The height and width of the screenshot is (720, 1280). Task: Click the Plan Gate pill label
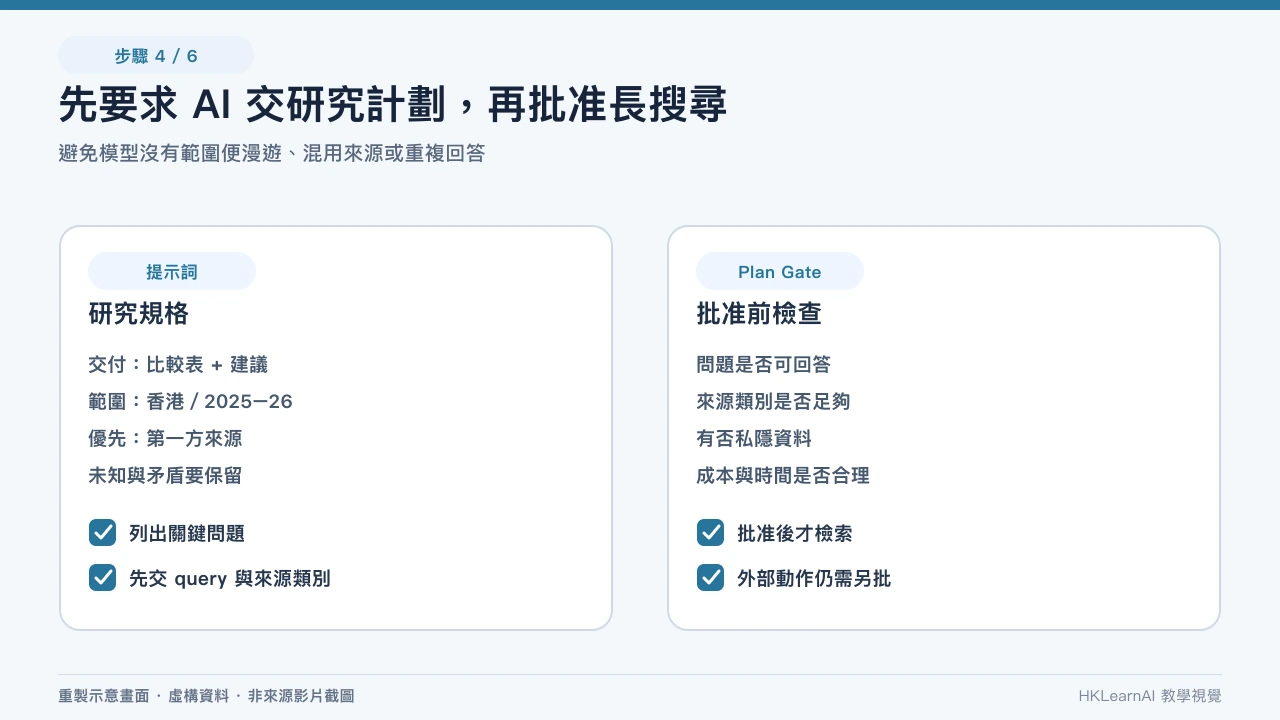pos(780,272)
